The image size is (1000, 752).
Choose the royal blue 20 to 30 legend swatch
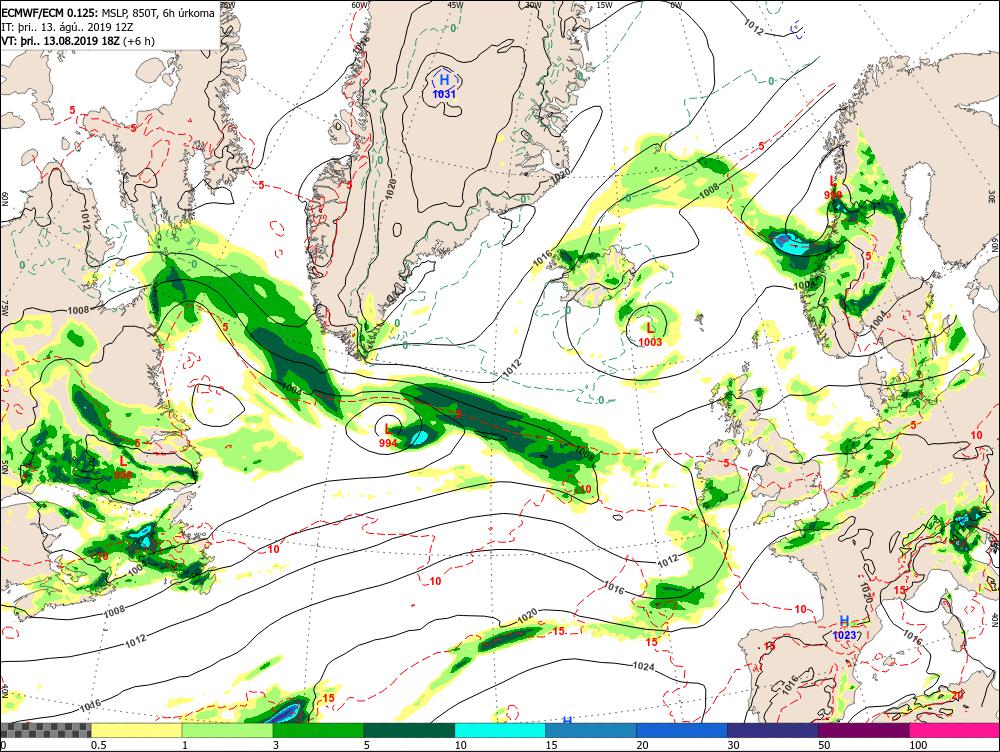tap(682, 730)
